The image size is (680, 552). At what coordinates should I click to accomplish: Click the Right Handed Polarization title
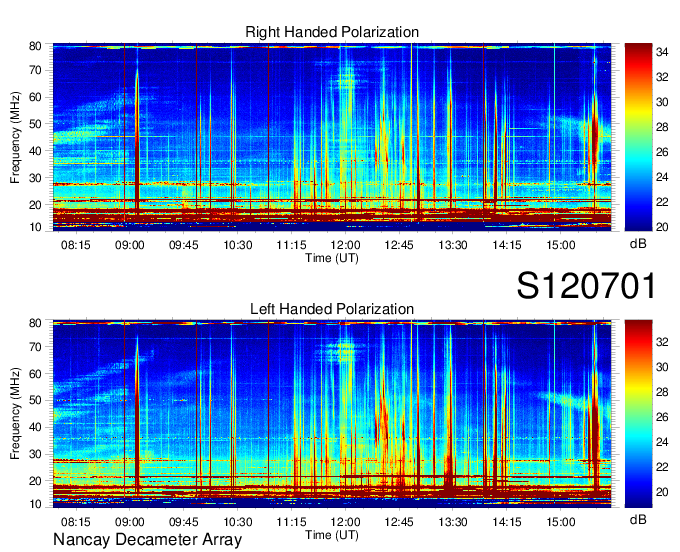tap(332, 32)
